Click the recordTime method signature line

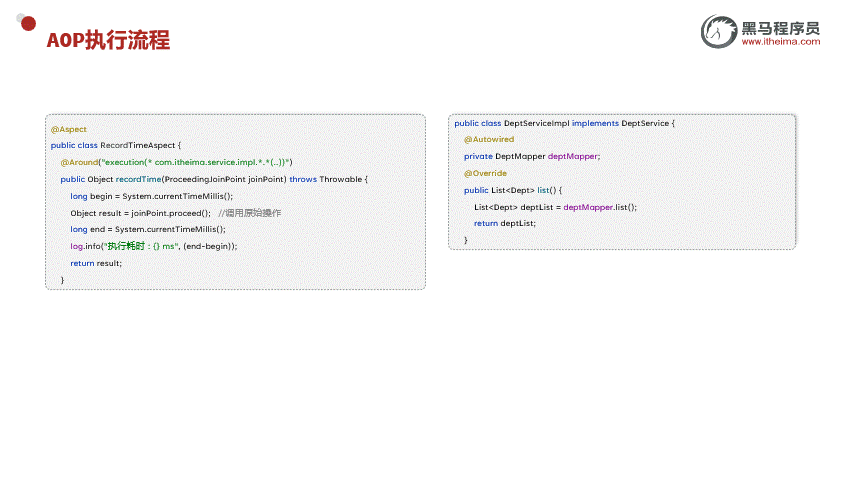pos(214,179)
